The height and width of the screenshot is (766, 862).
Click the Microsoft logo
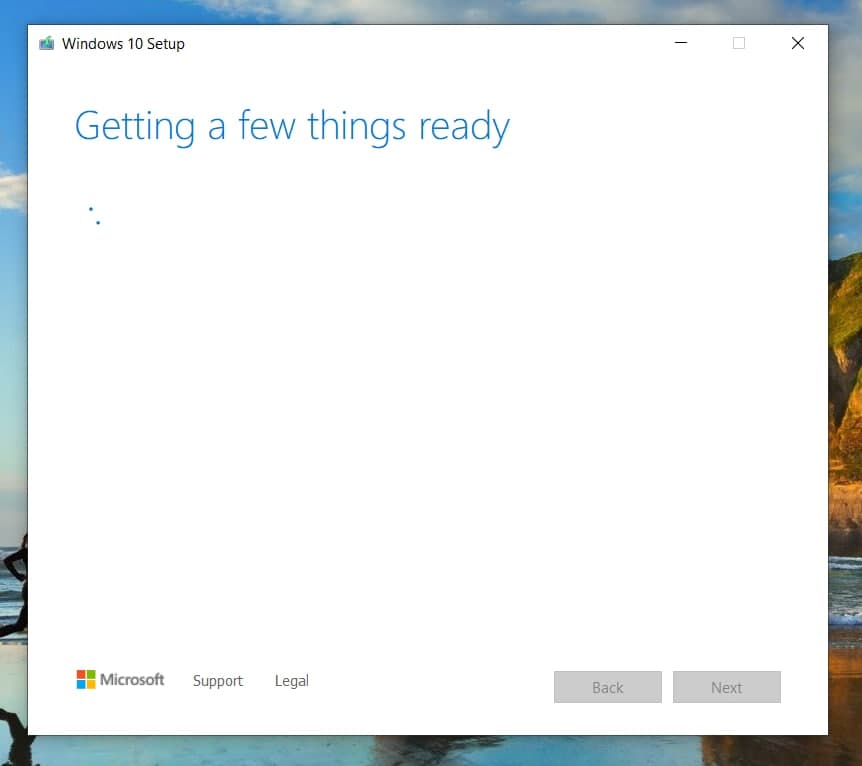point(120,680)
